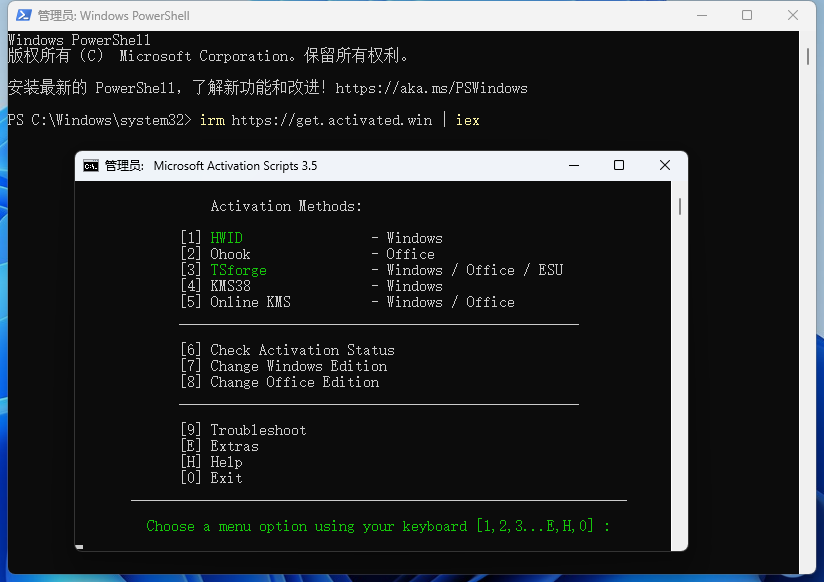Close the Windows PowerShell window
The image size is (824, 582).
(x=793, y=16)
